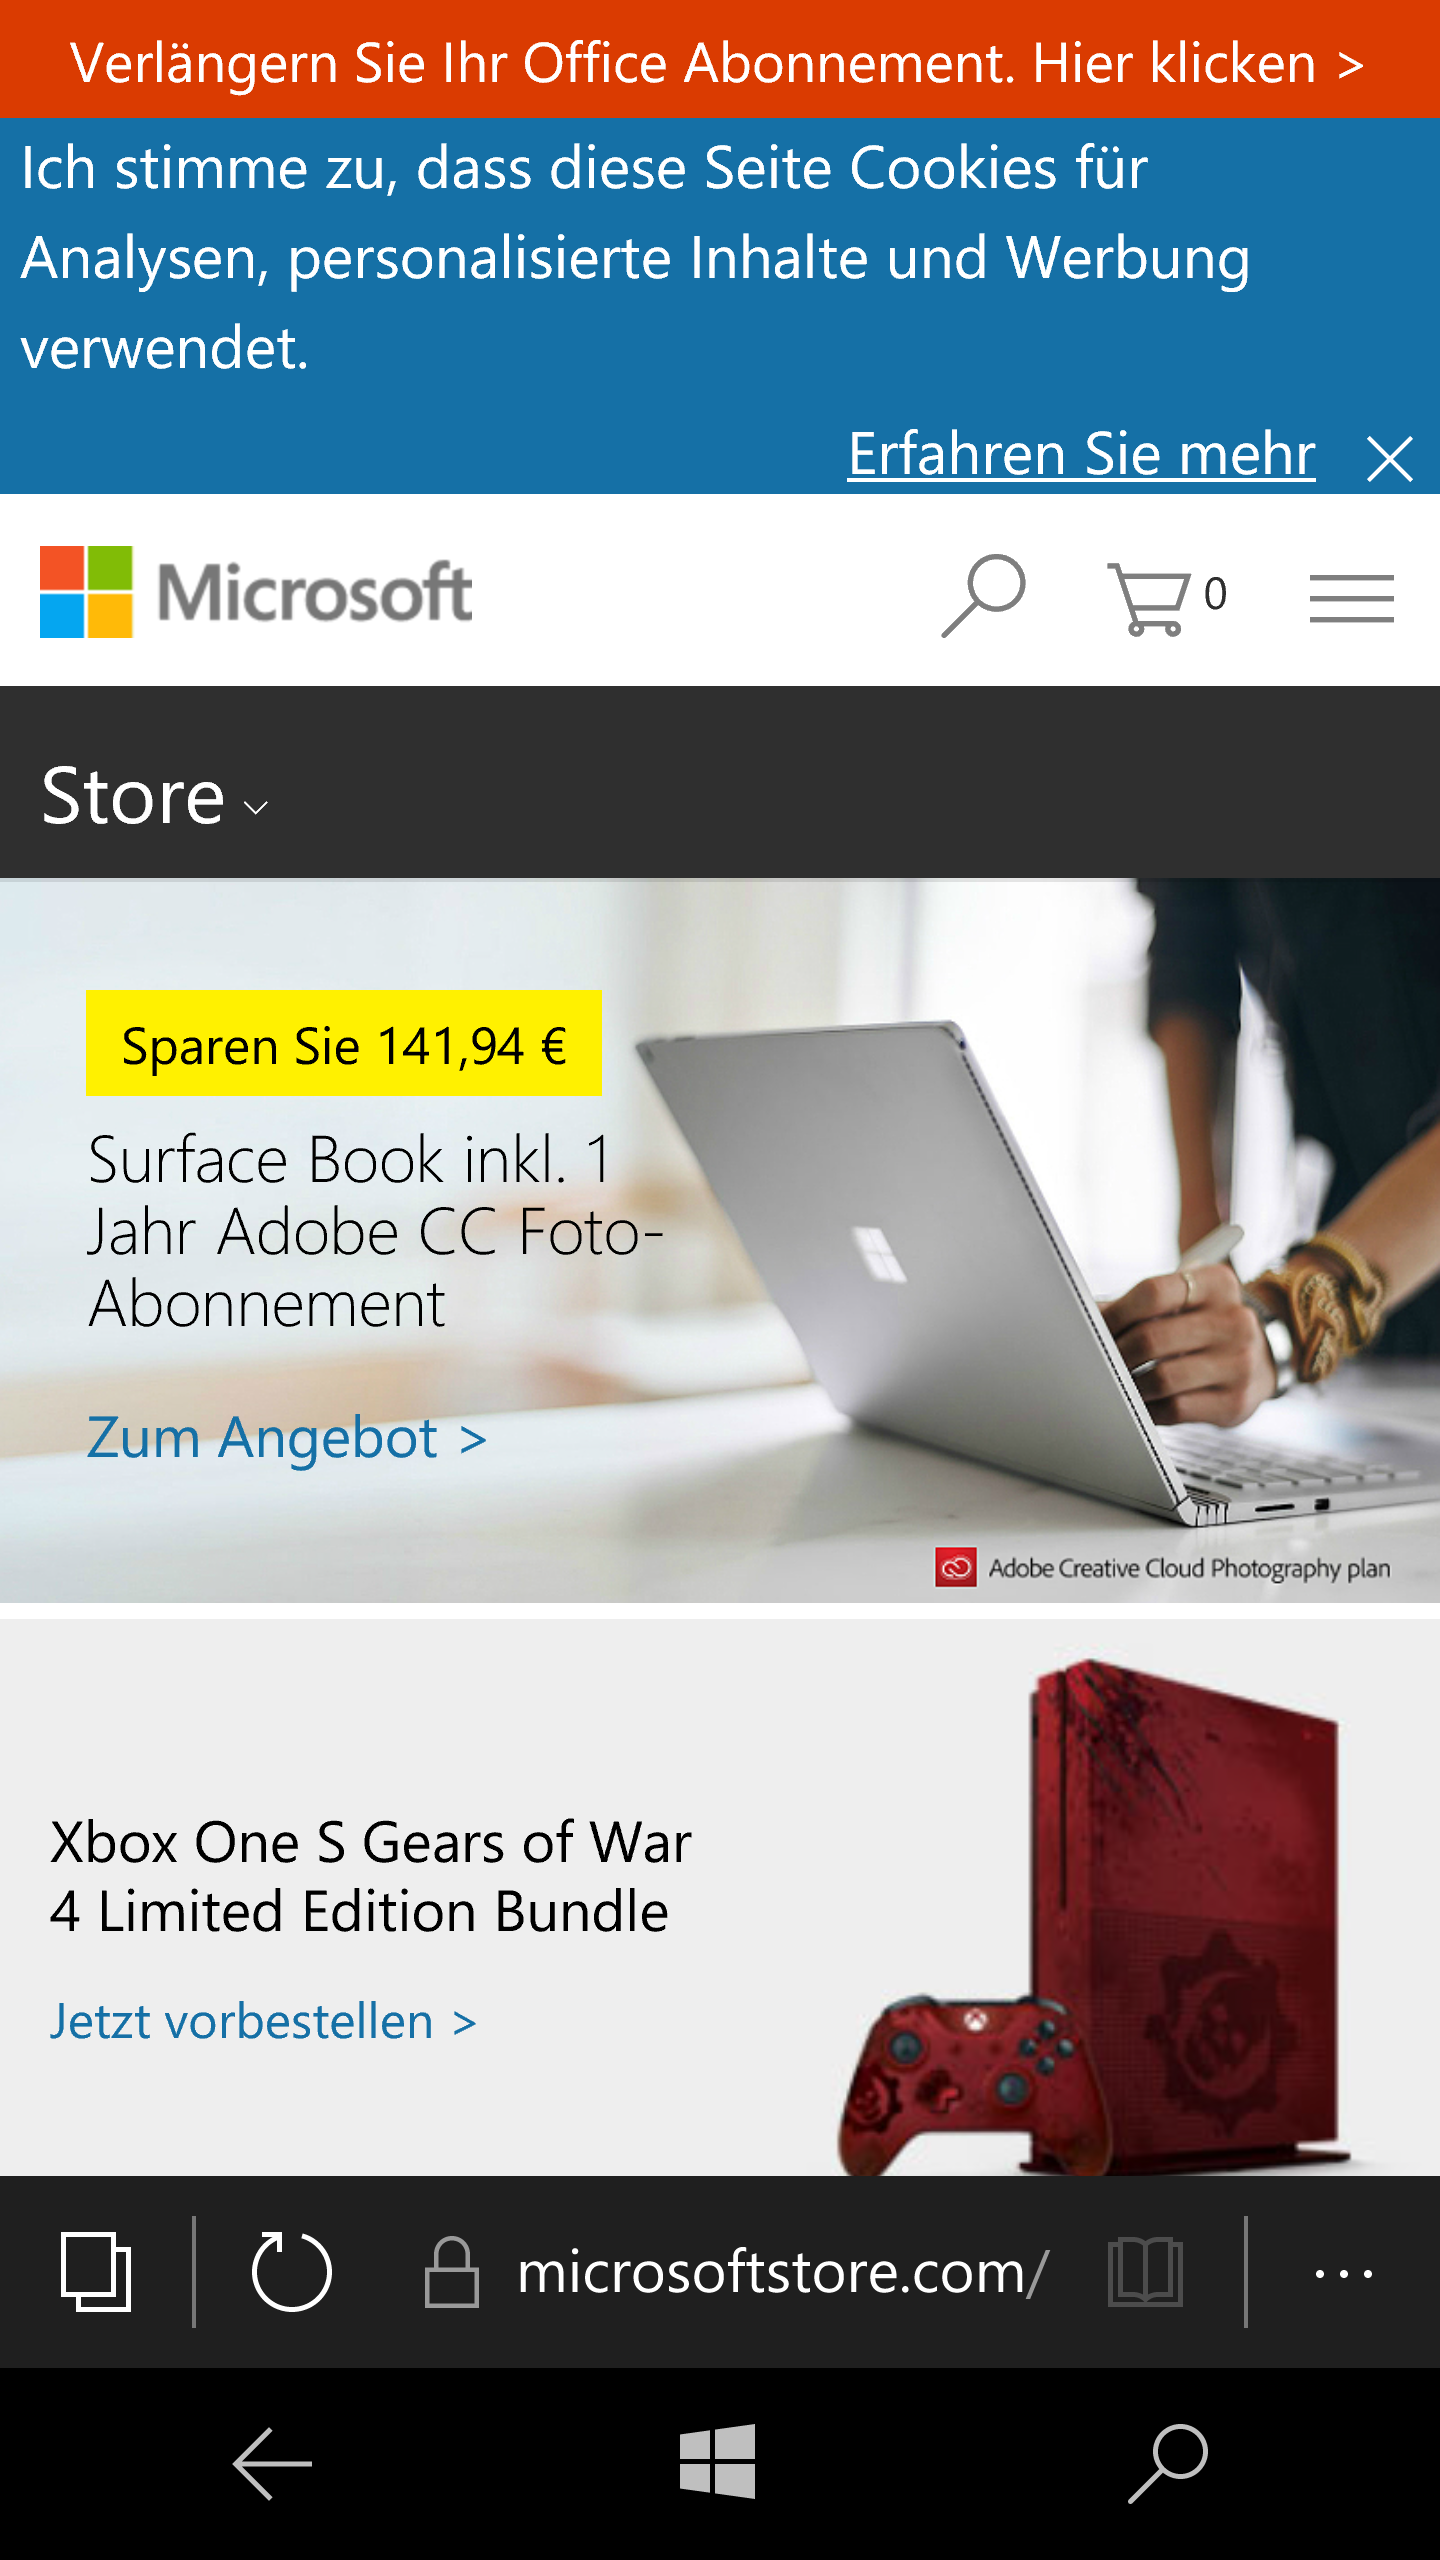Expand the Store dropdown menu
This screenshot has width=1440, height=2560.
[155, 796]
